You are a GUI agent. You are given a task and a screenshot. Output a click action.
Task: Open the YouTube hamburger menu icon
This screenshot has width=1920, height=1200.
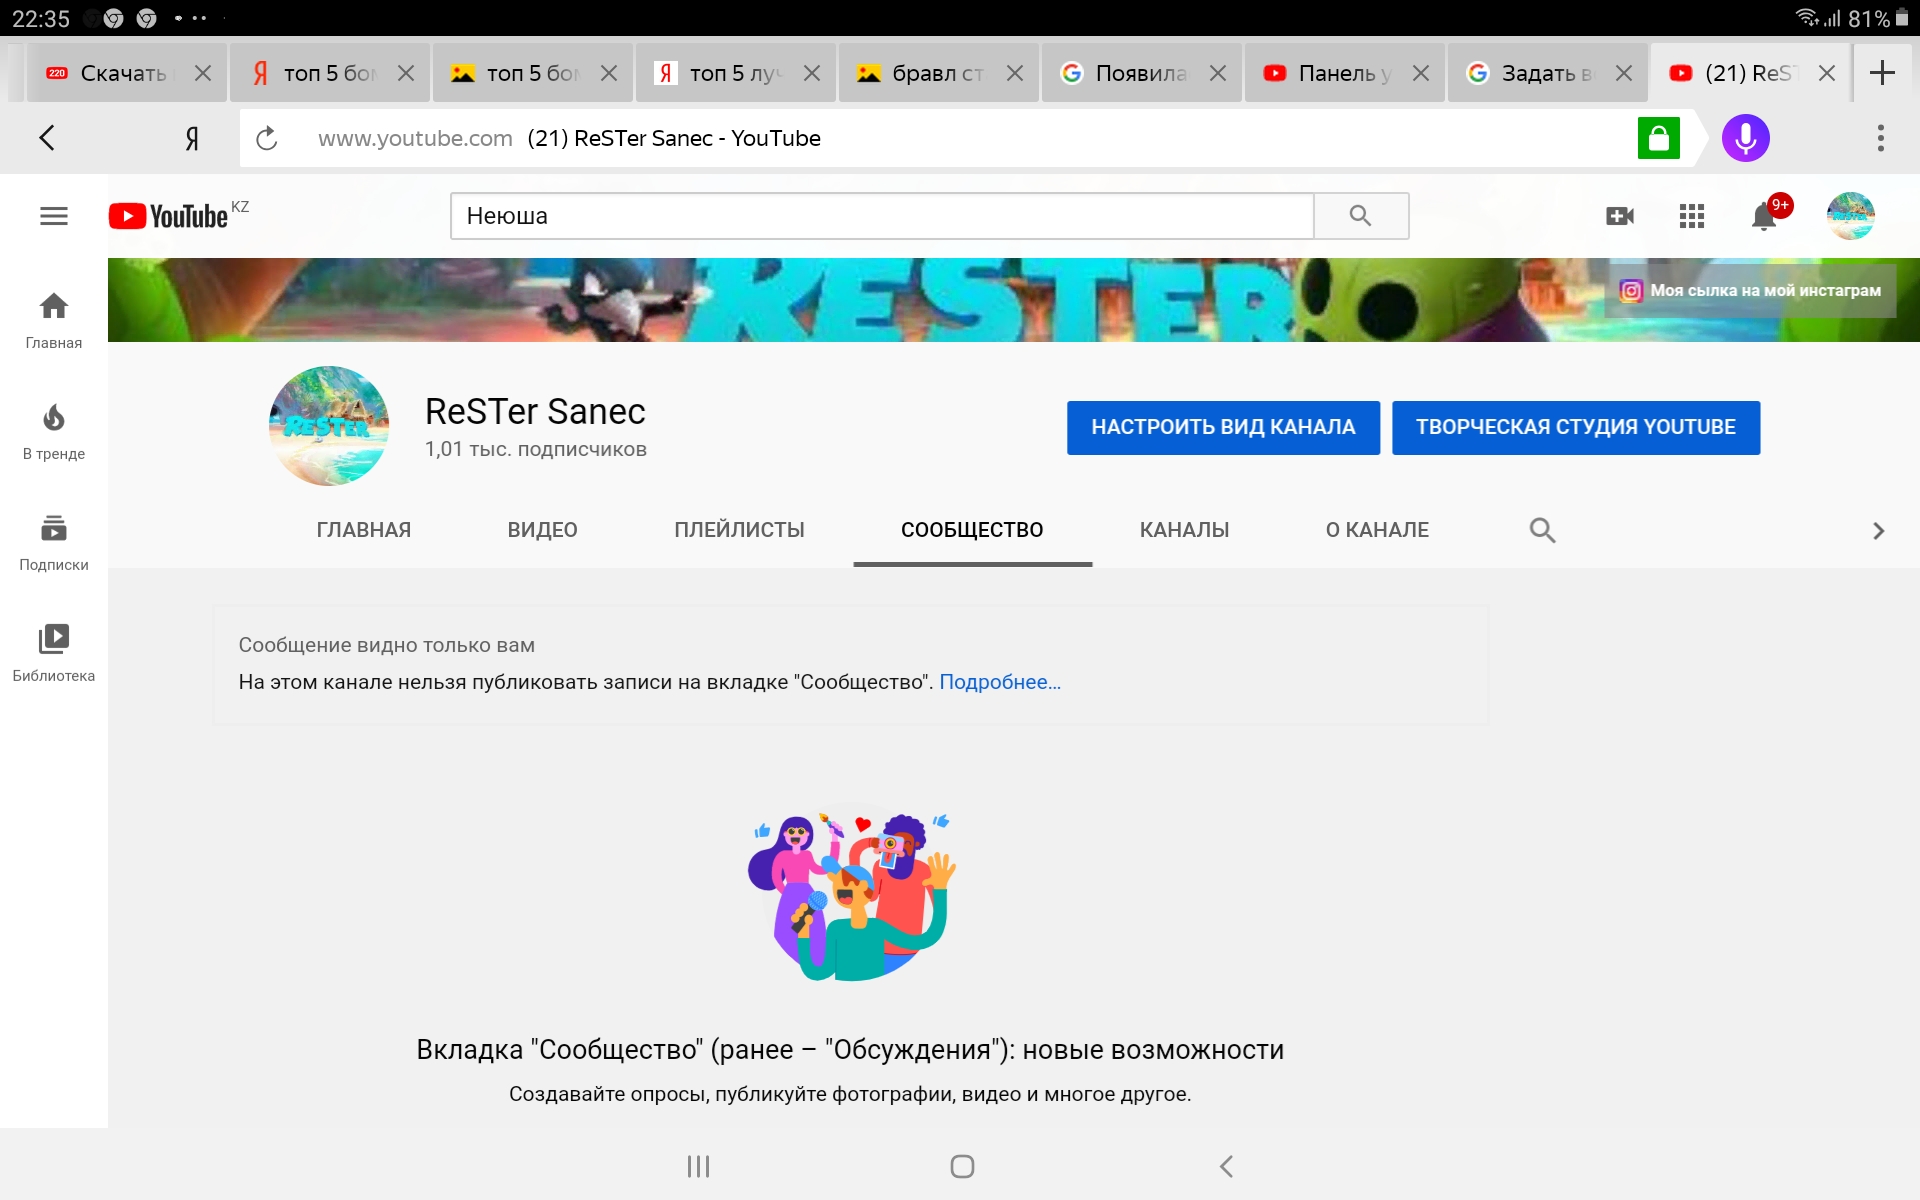53,214
